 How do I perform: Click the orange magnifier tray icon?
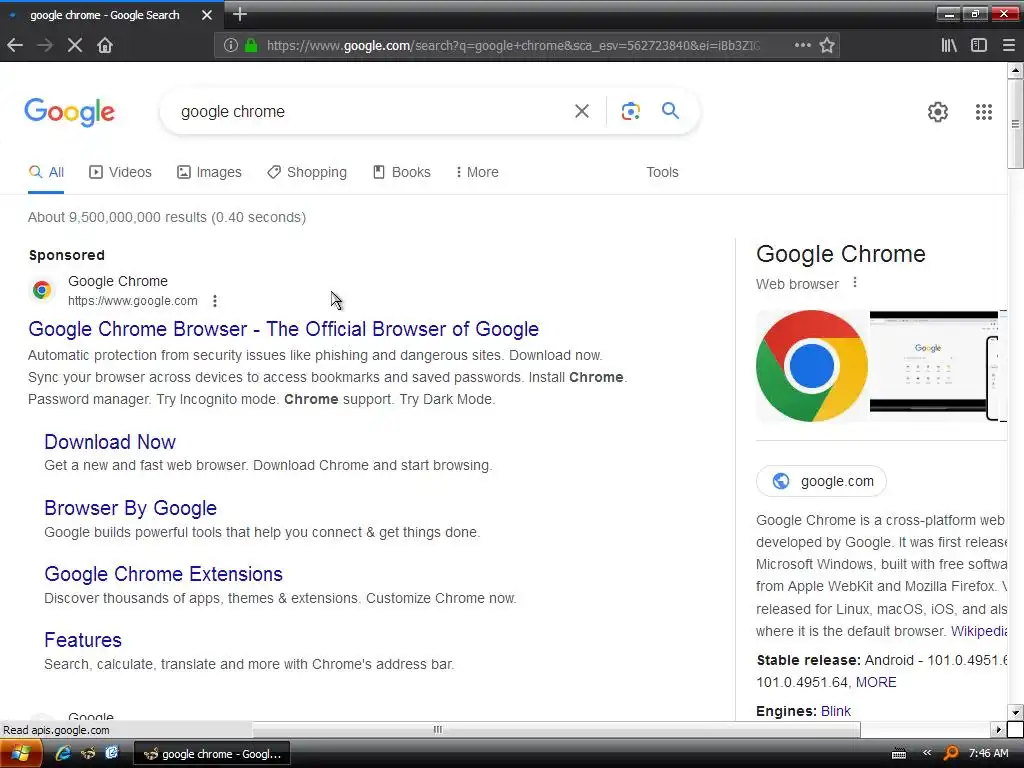tap(951, 754)
